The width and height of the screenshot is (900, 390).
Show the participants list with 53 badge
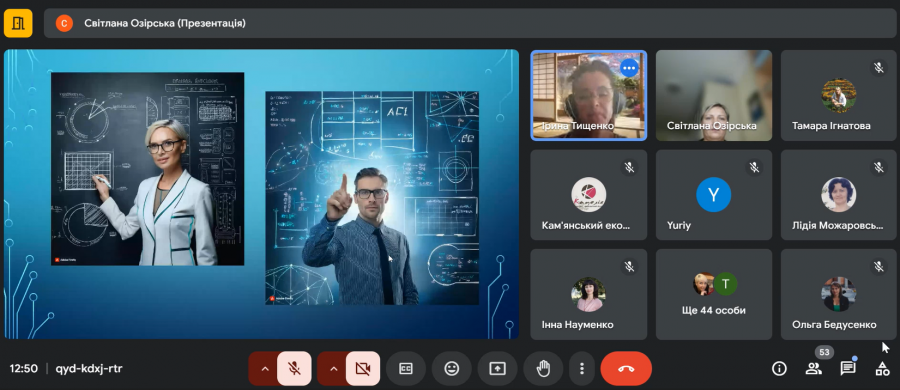click(814, 368)
